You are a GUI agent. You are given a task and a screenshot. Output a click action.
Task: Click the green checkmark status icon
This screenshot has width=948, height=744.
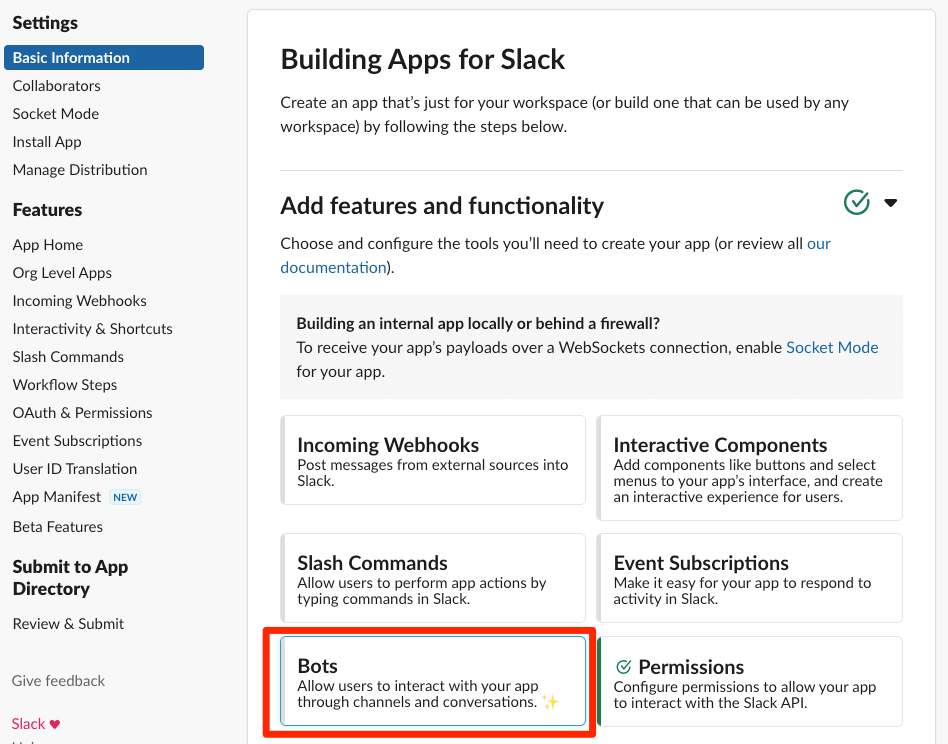(857, 203)
